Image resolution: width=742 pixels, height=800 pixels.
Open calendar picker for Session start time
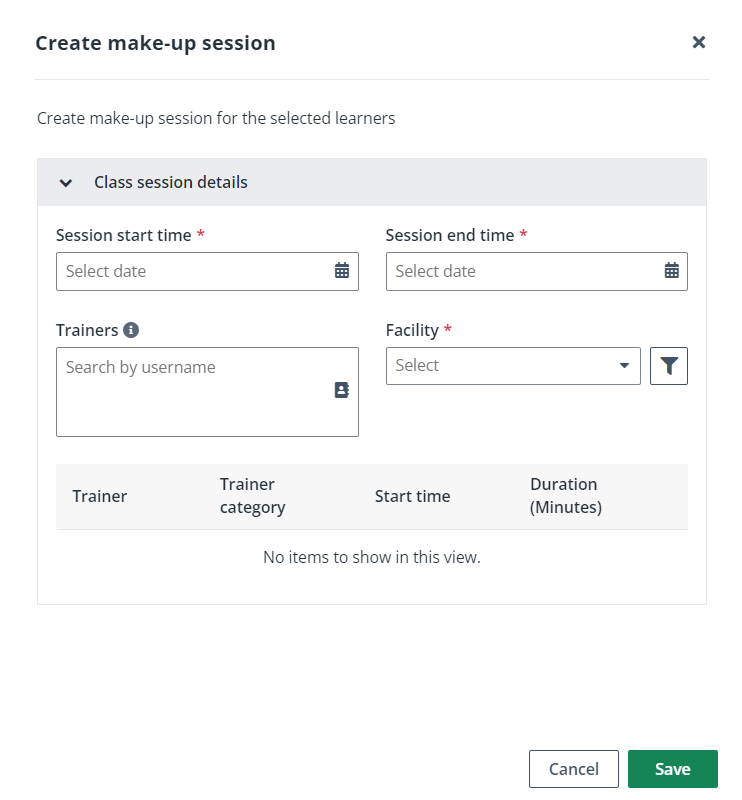click(x=341, y=271)
